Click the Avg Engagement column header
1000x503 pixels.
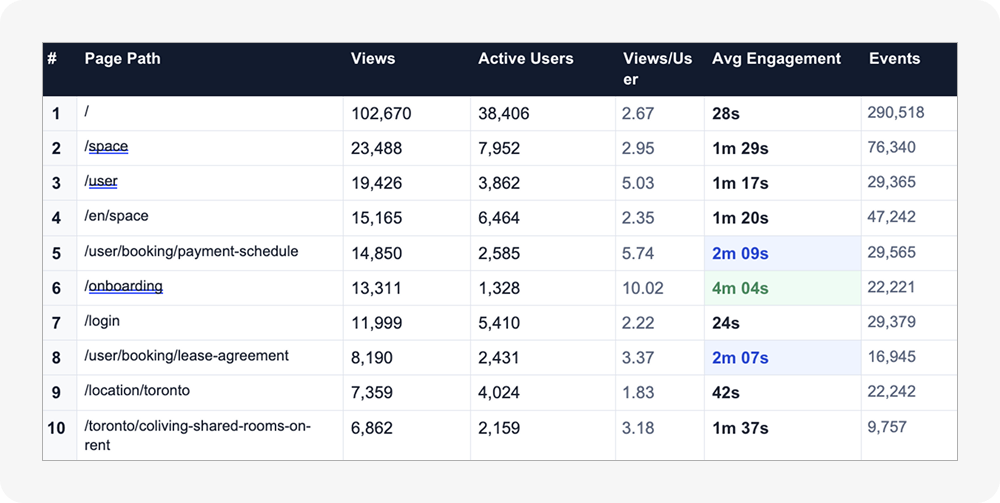coord(776,59)
